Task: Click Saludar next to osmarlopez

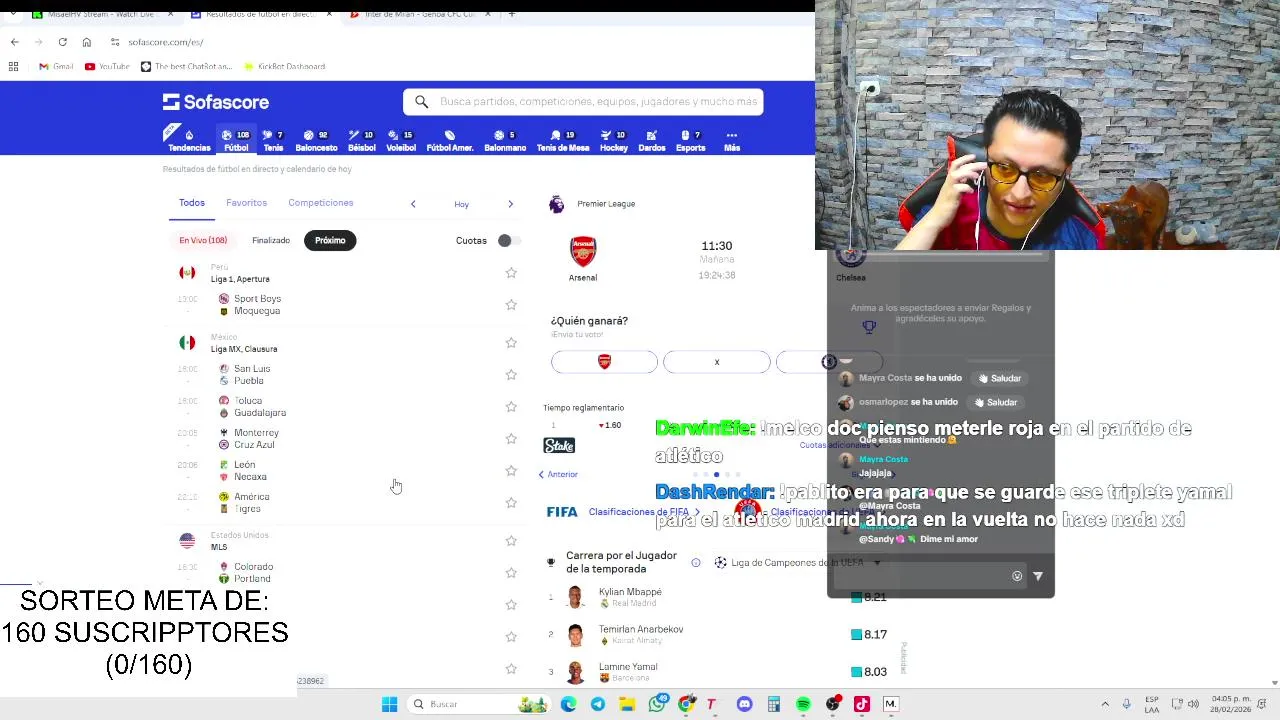Action: (x=998, y=402)
